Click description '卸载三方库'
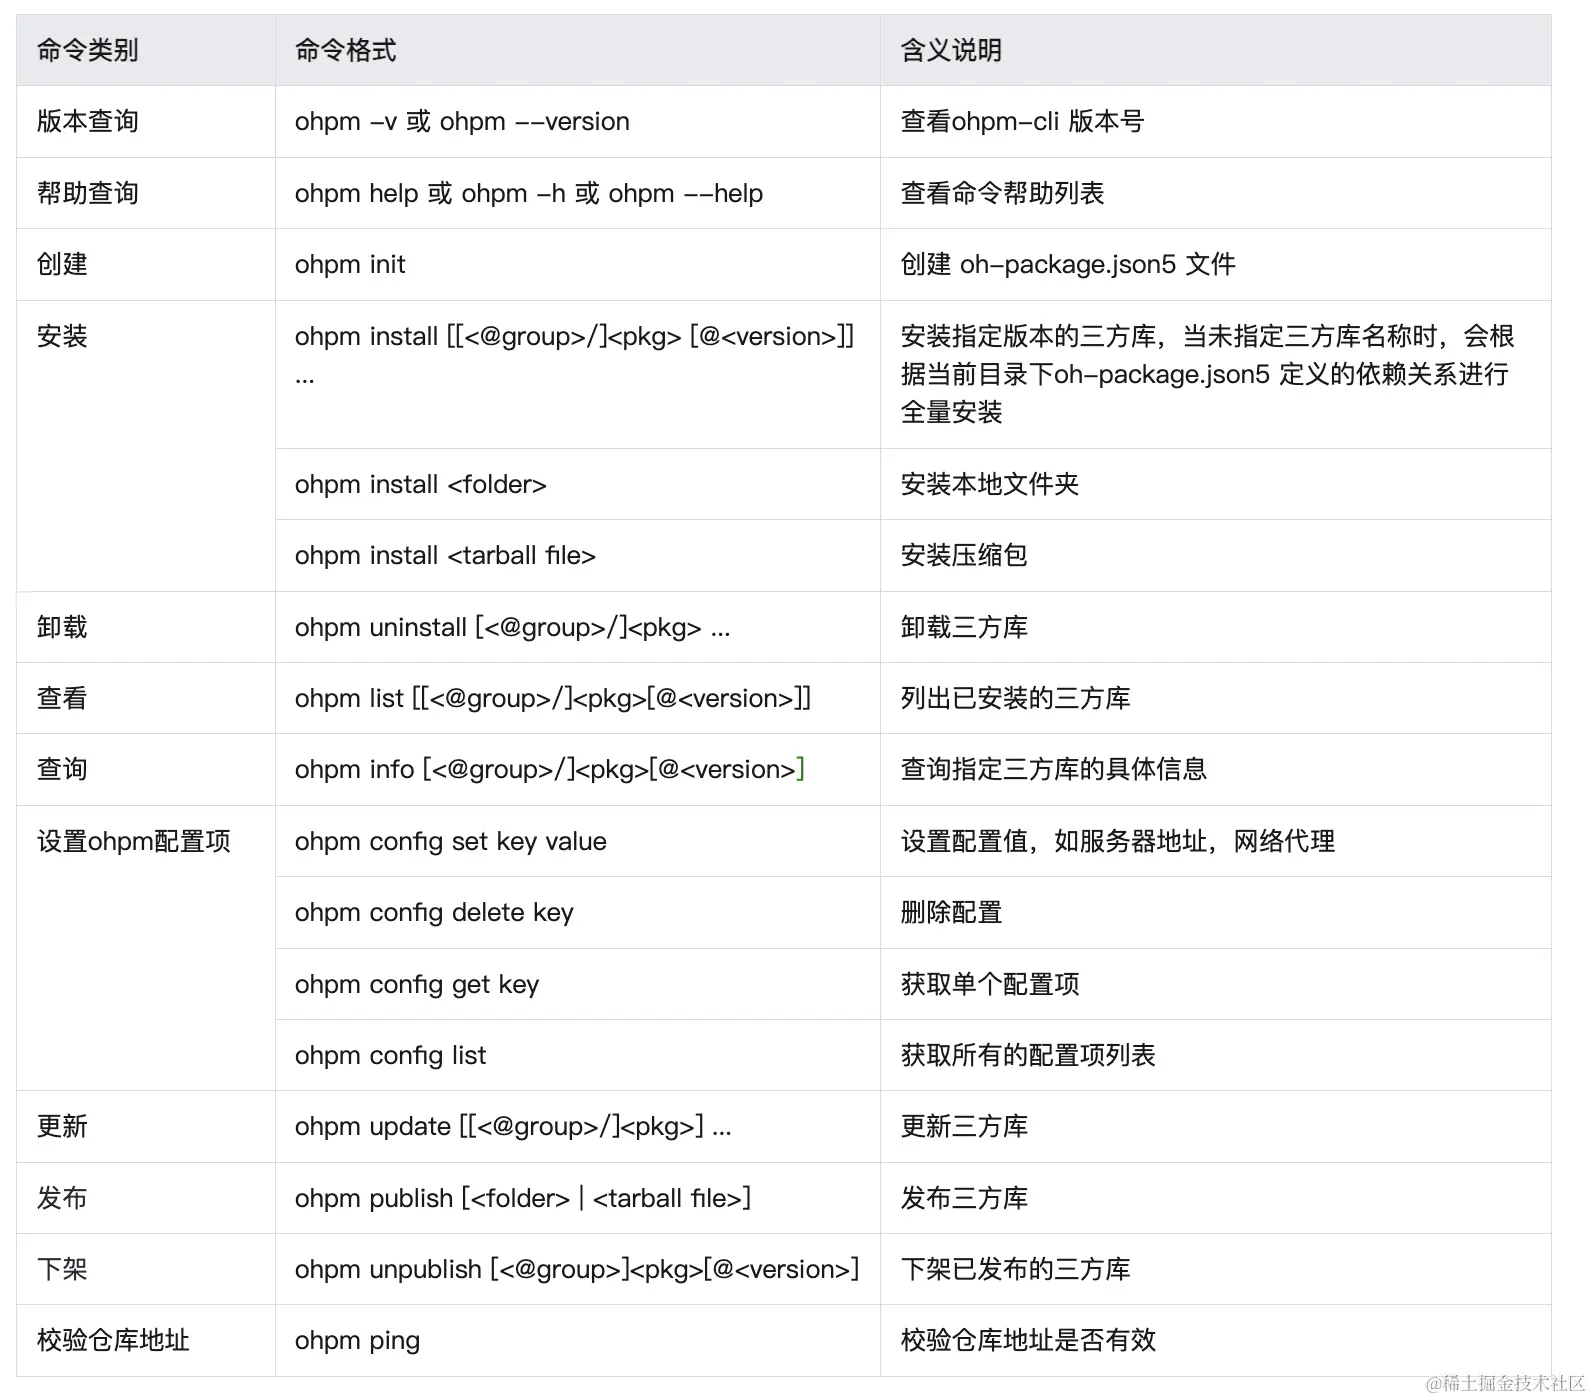 tap(964, 627)
